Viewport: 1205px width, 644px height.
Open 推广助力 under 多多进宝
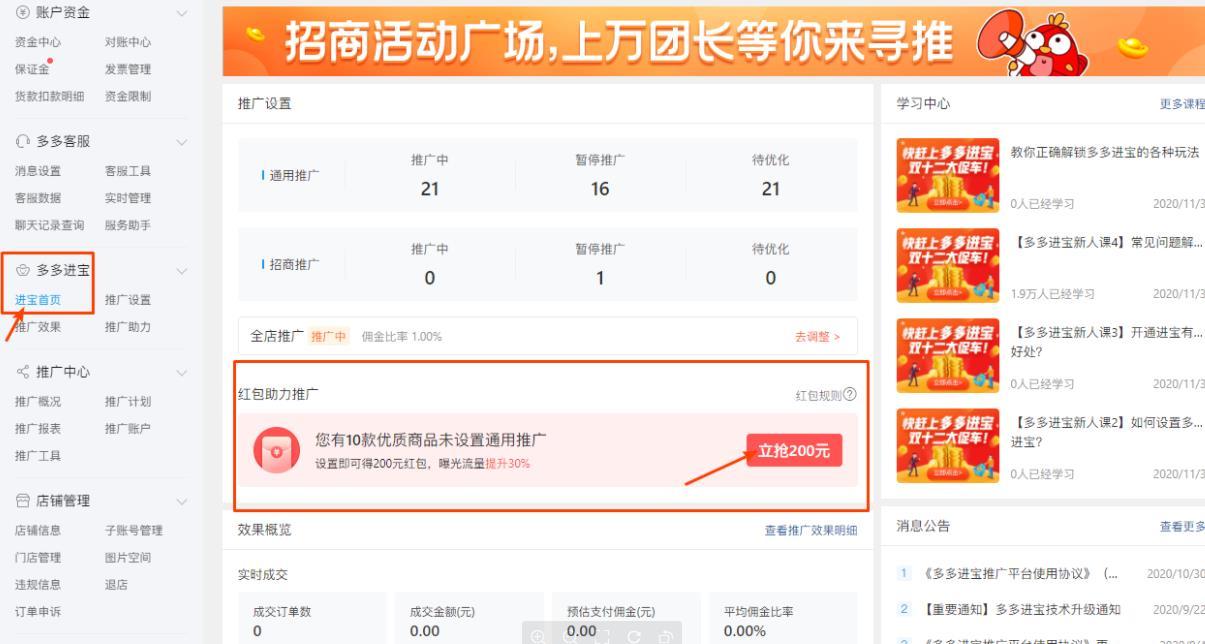[127, 326]
